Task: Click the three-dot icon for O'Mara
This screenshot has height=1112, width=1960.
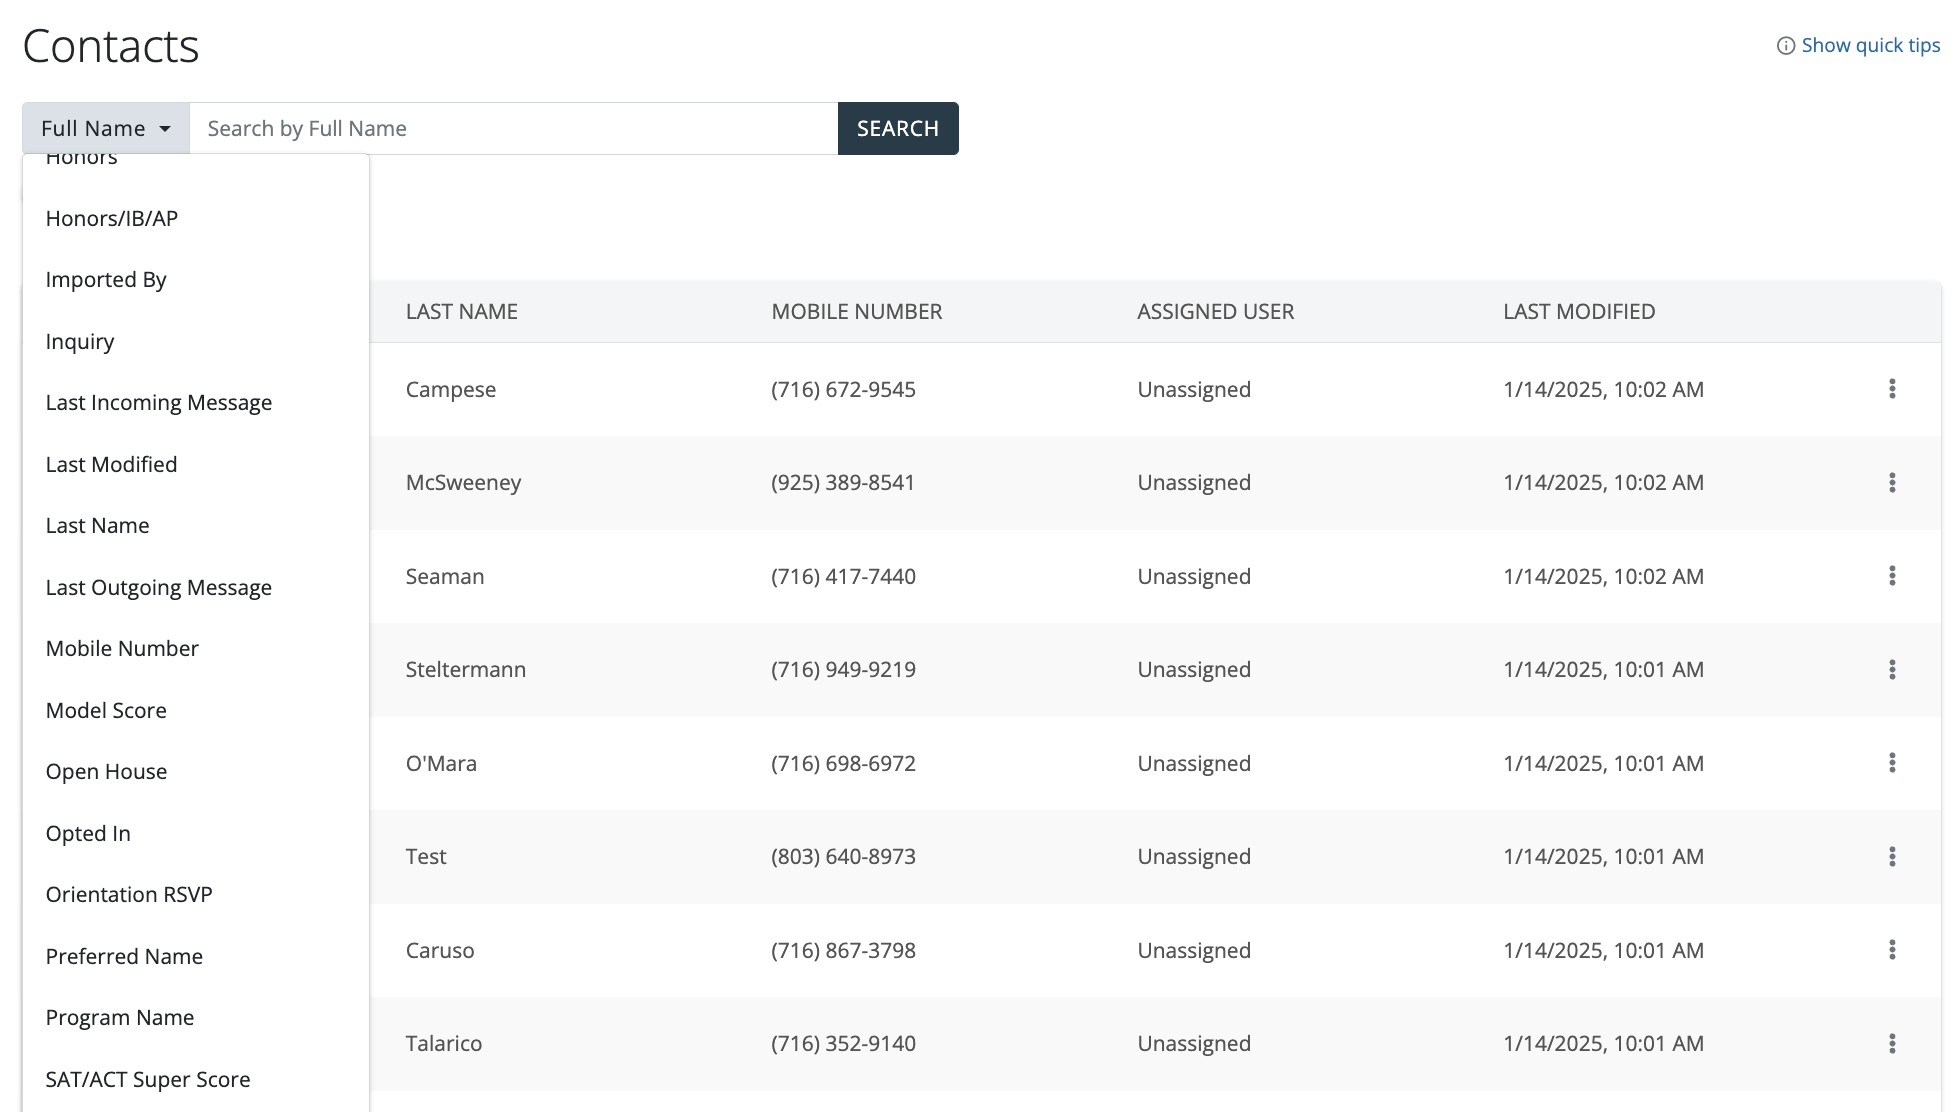Action: point(1891,763)
